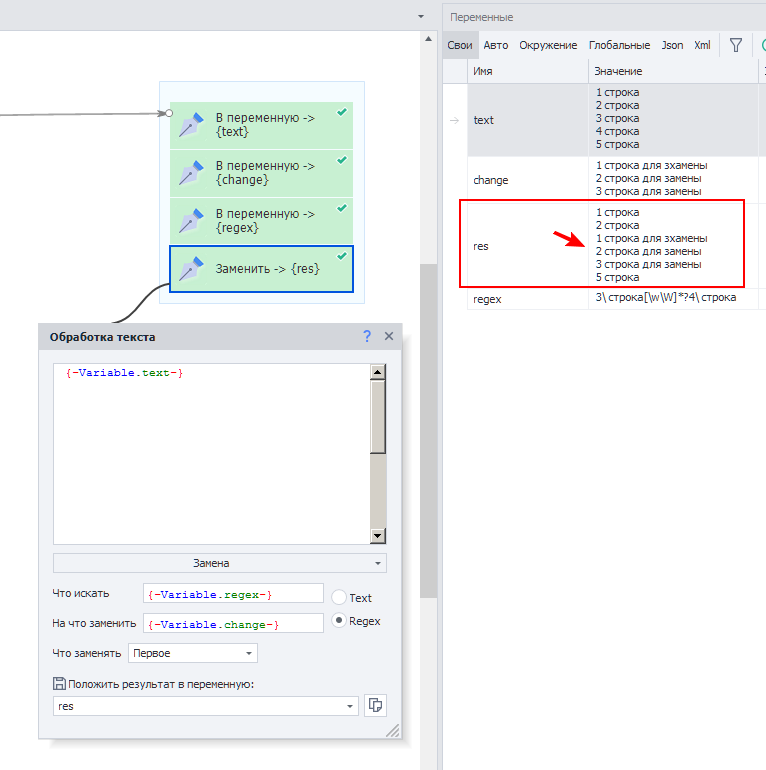Click the filter funnel icon in variables panel
The image size is (766, 770).
(736, 45)
